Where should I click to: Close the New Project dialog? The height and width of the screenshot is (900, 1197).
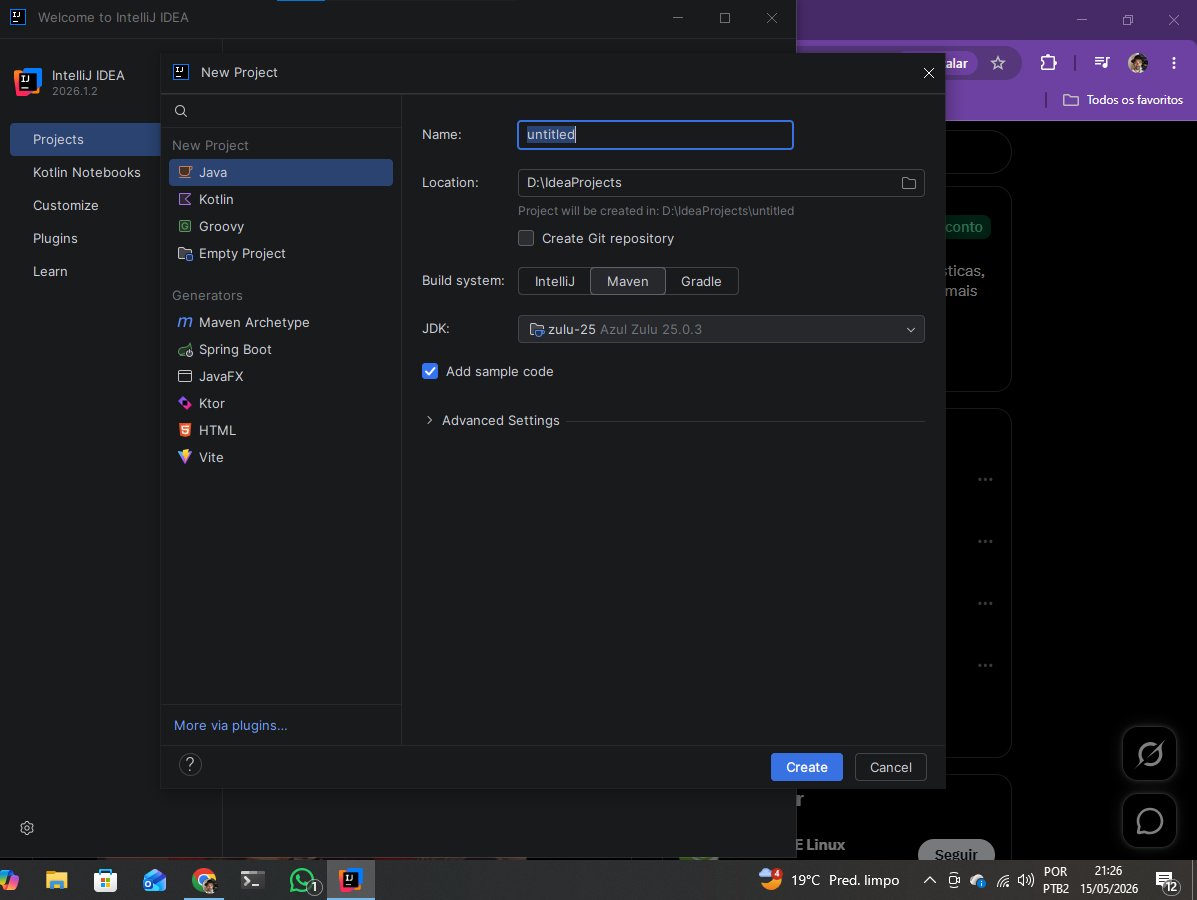(928, 73)
